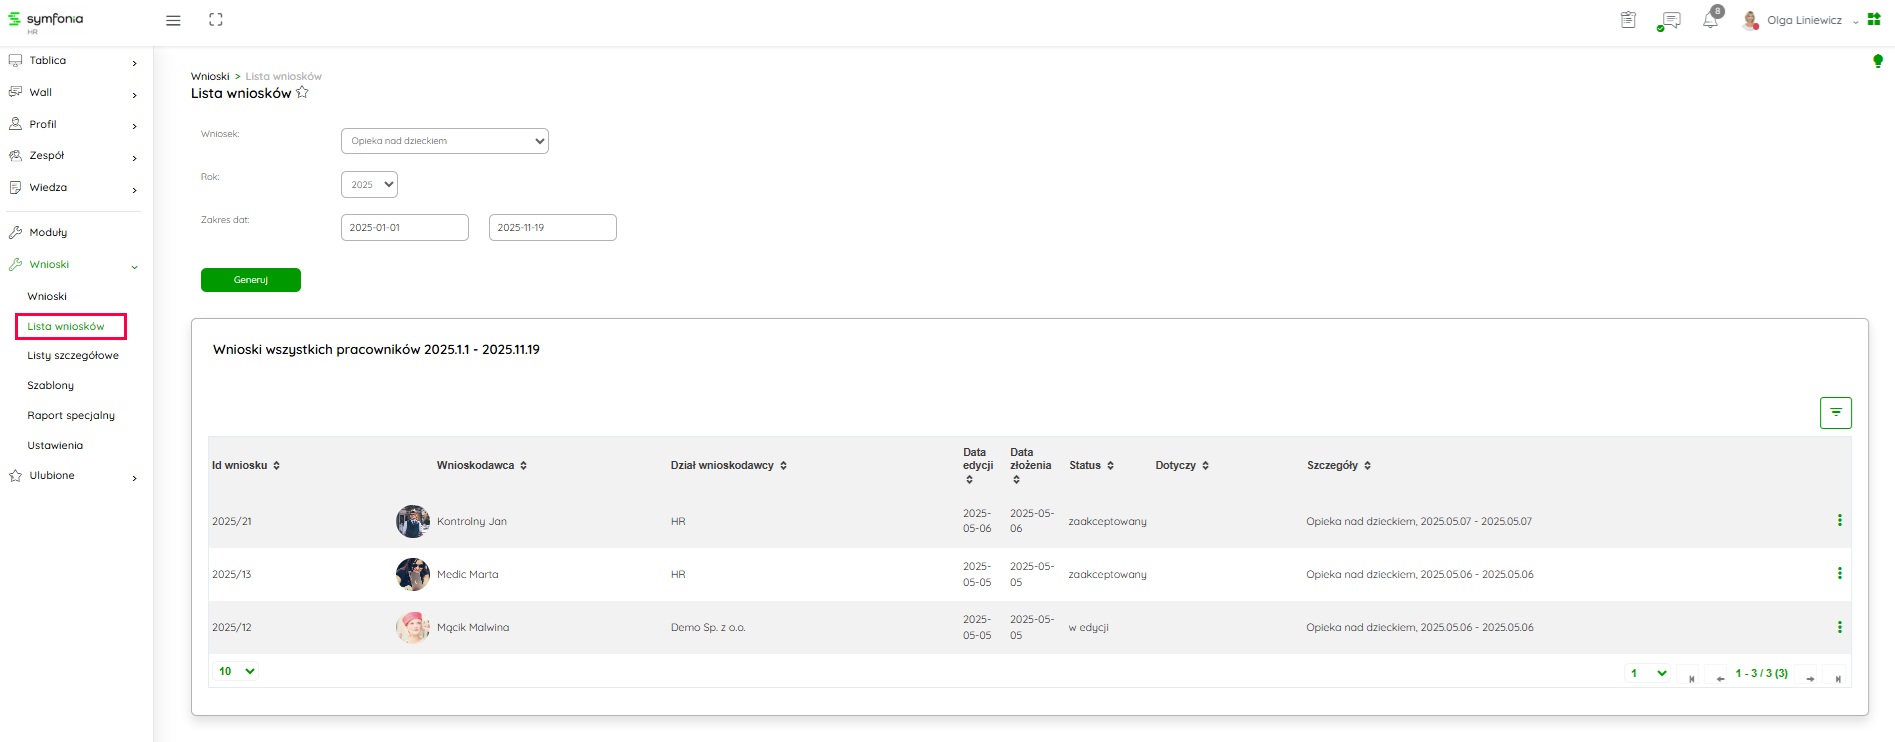Toggle the hamburger sidebar menu
Viewport: 1895px width, 742px height.
click(173, 20)
